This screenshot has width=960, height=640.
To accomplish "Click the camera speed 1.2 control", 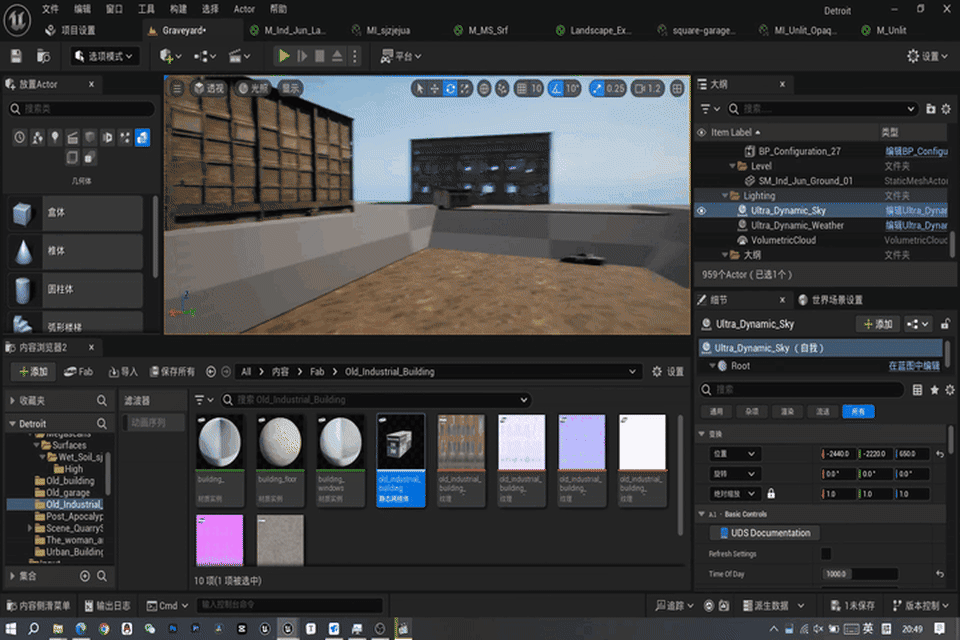I will tap(648, 89).
